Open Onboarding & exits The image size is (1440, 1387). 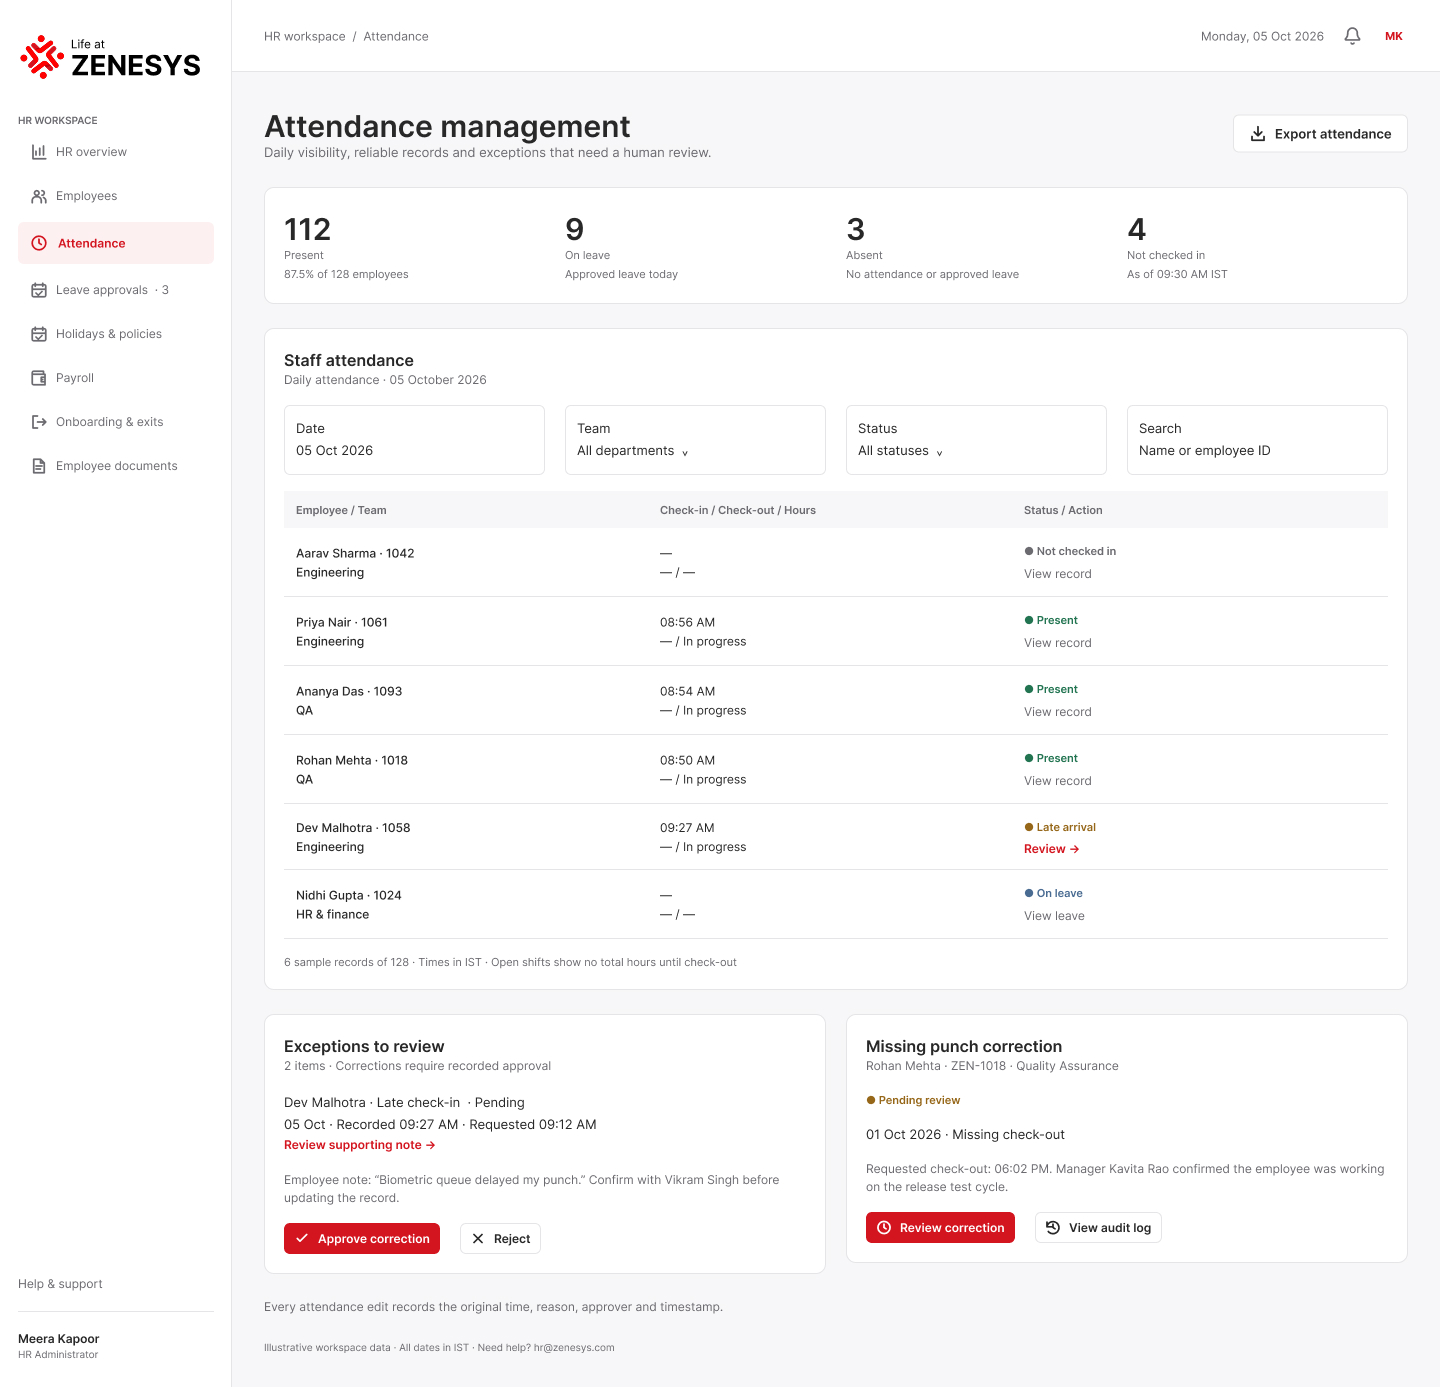116,422
